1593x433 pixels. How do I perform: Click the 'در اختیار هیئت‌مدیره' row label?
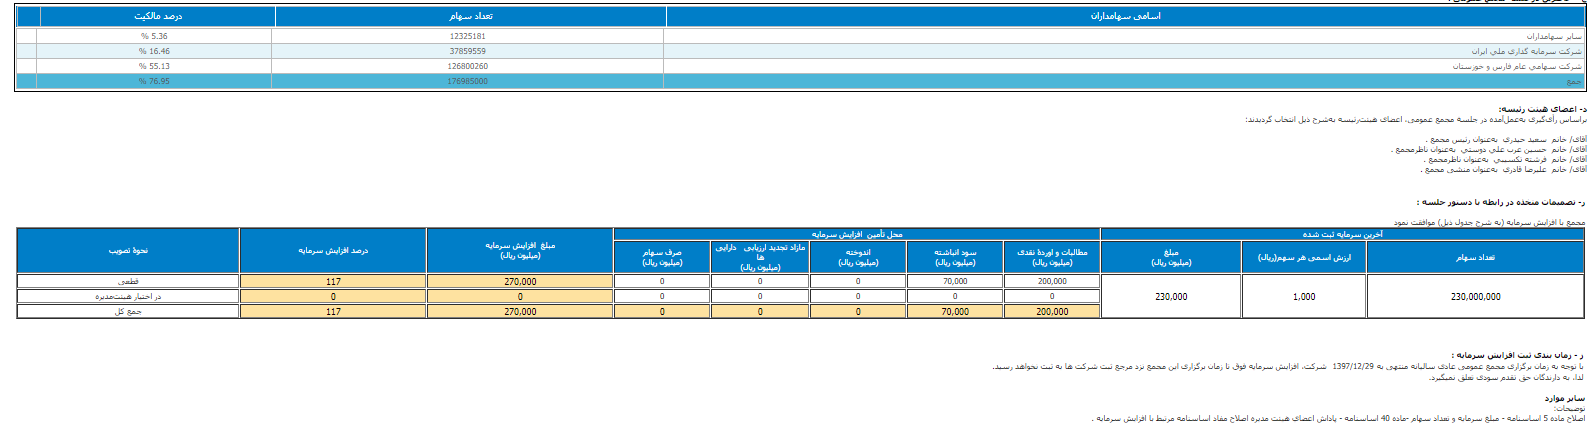pyautogui.click(x=128, y=297)
